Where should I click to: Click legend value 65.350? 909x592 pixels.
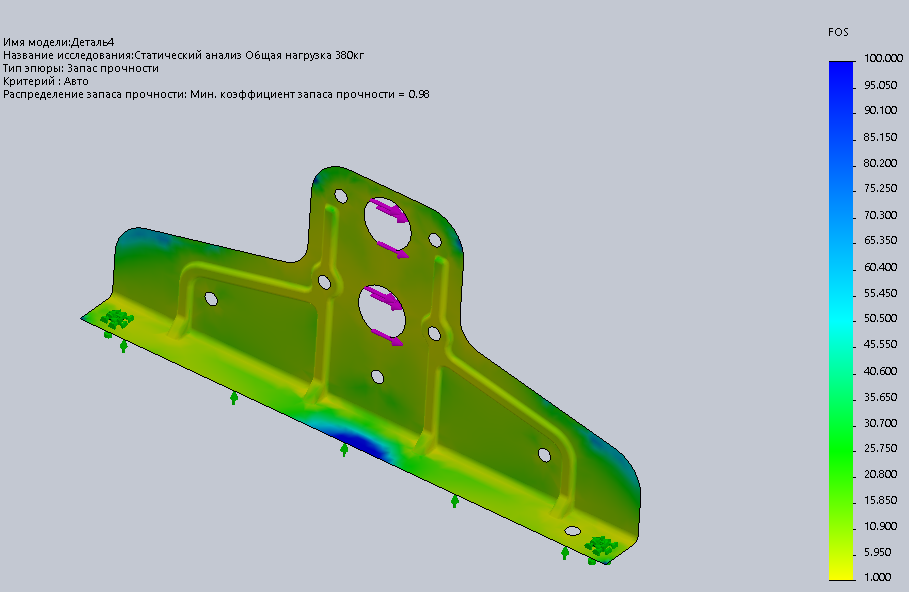pyautogui.click(x=881, y=240)
